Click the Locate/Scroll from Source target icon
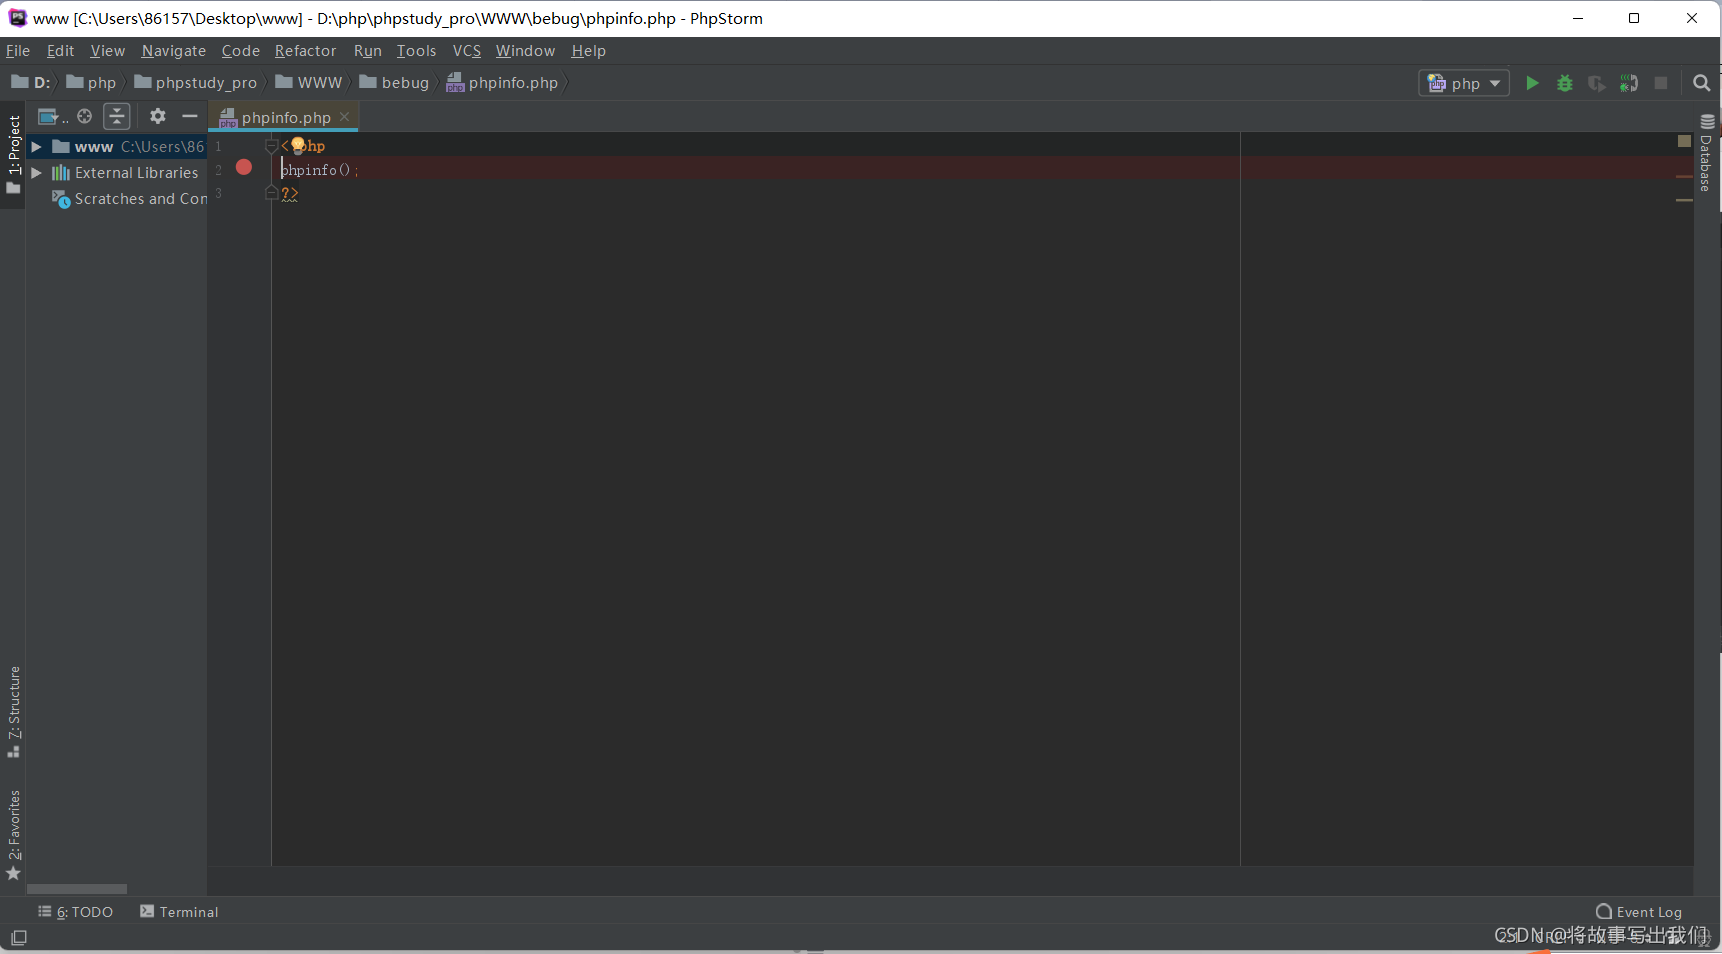The width and height of the screenshot is (1722, 954). tap(85, 116)
